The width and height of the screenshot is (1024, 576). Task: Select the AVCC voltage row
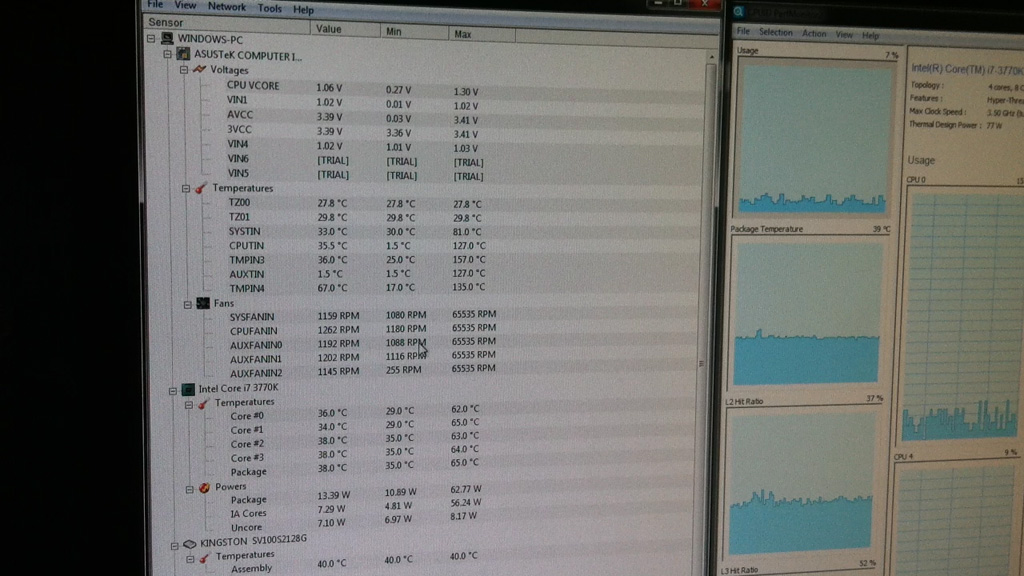tap(424, 117)
